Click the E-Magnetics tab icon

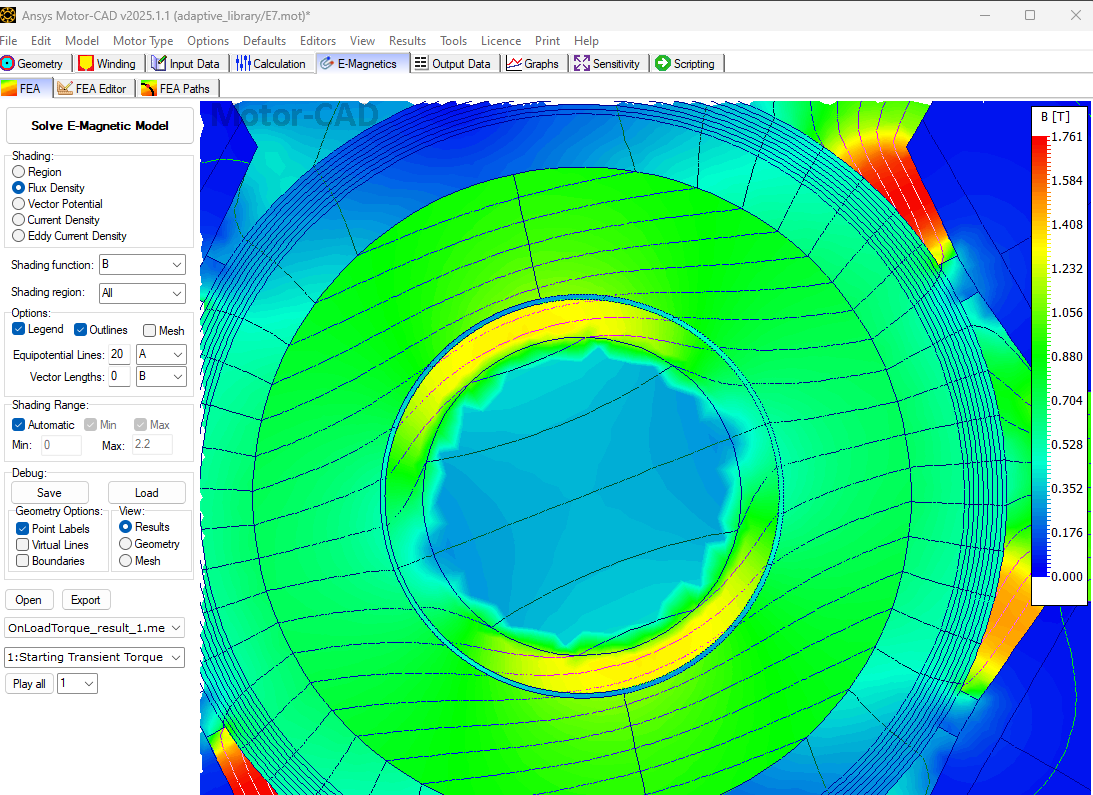pyautogui.click(x=327, y=63)
